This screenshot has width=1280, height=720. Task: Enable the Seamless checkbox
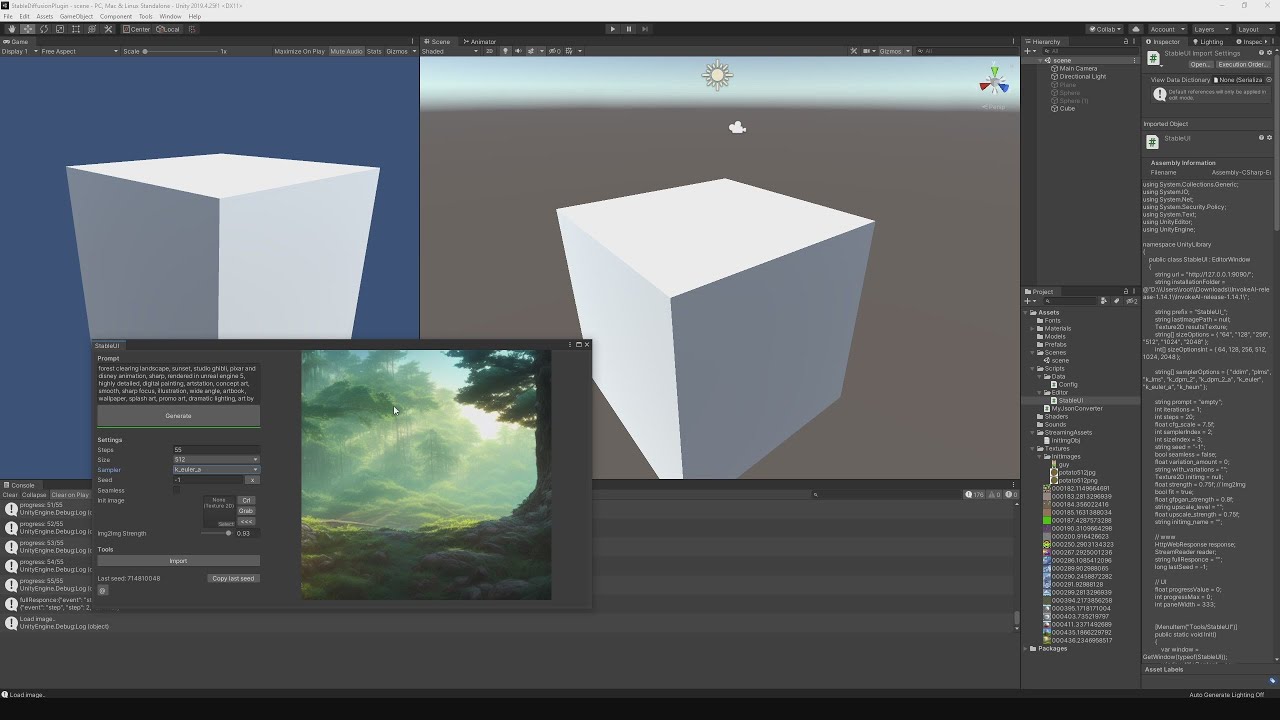coord(177,490)
